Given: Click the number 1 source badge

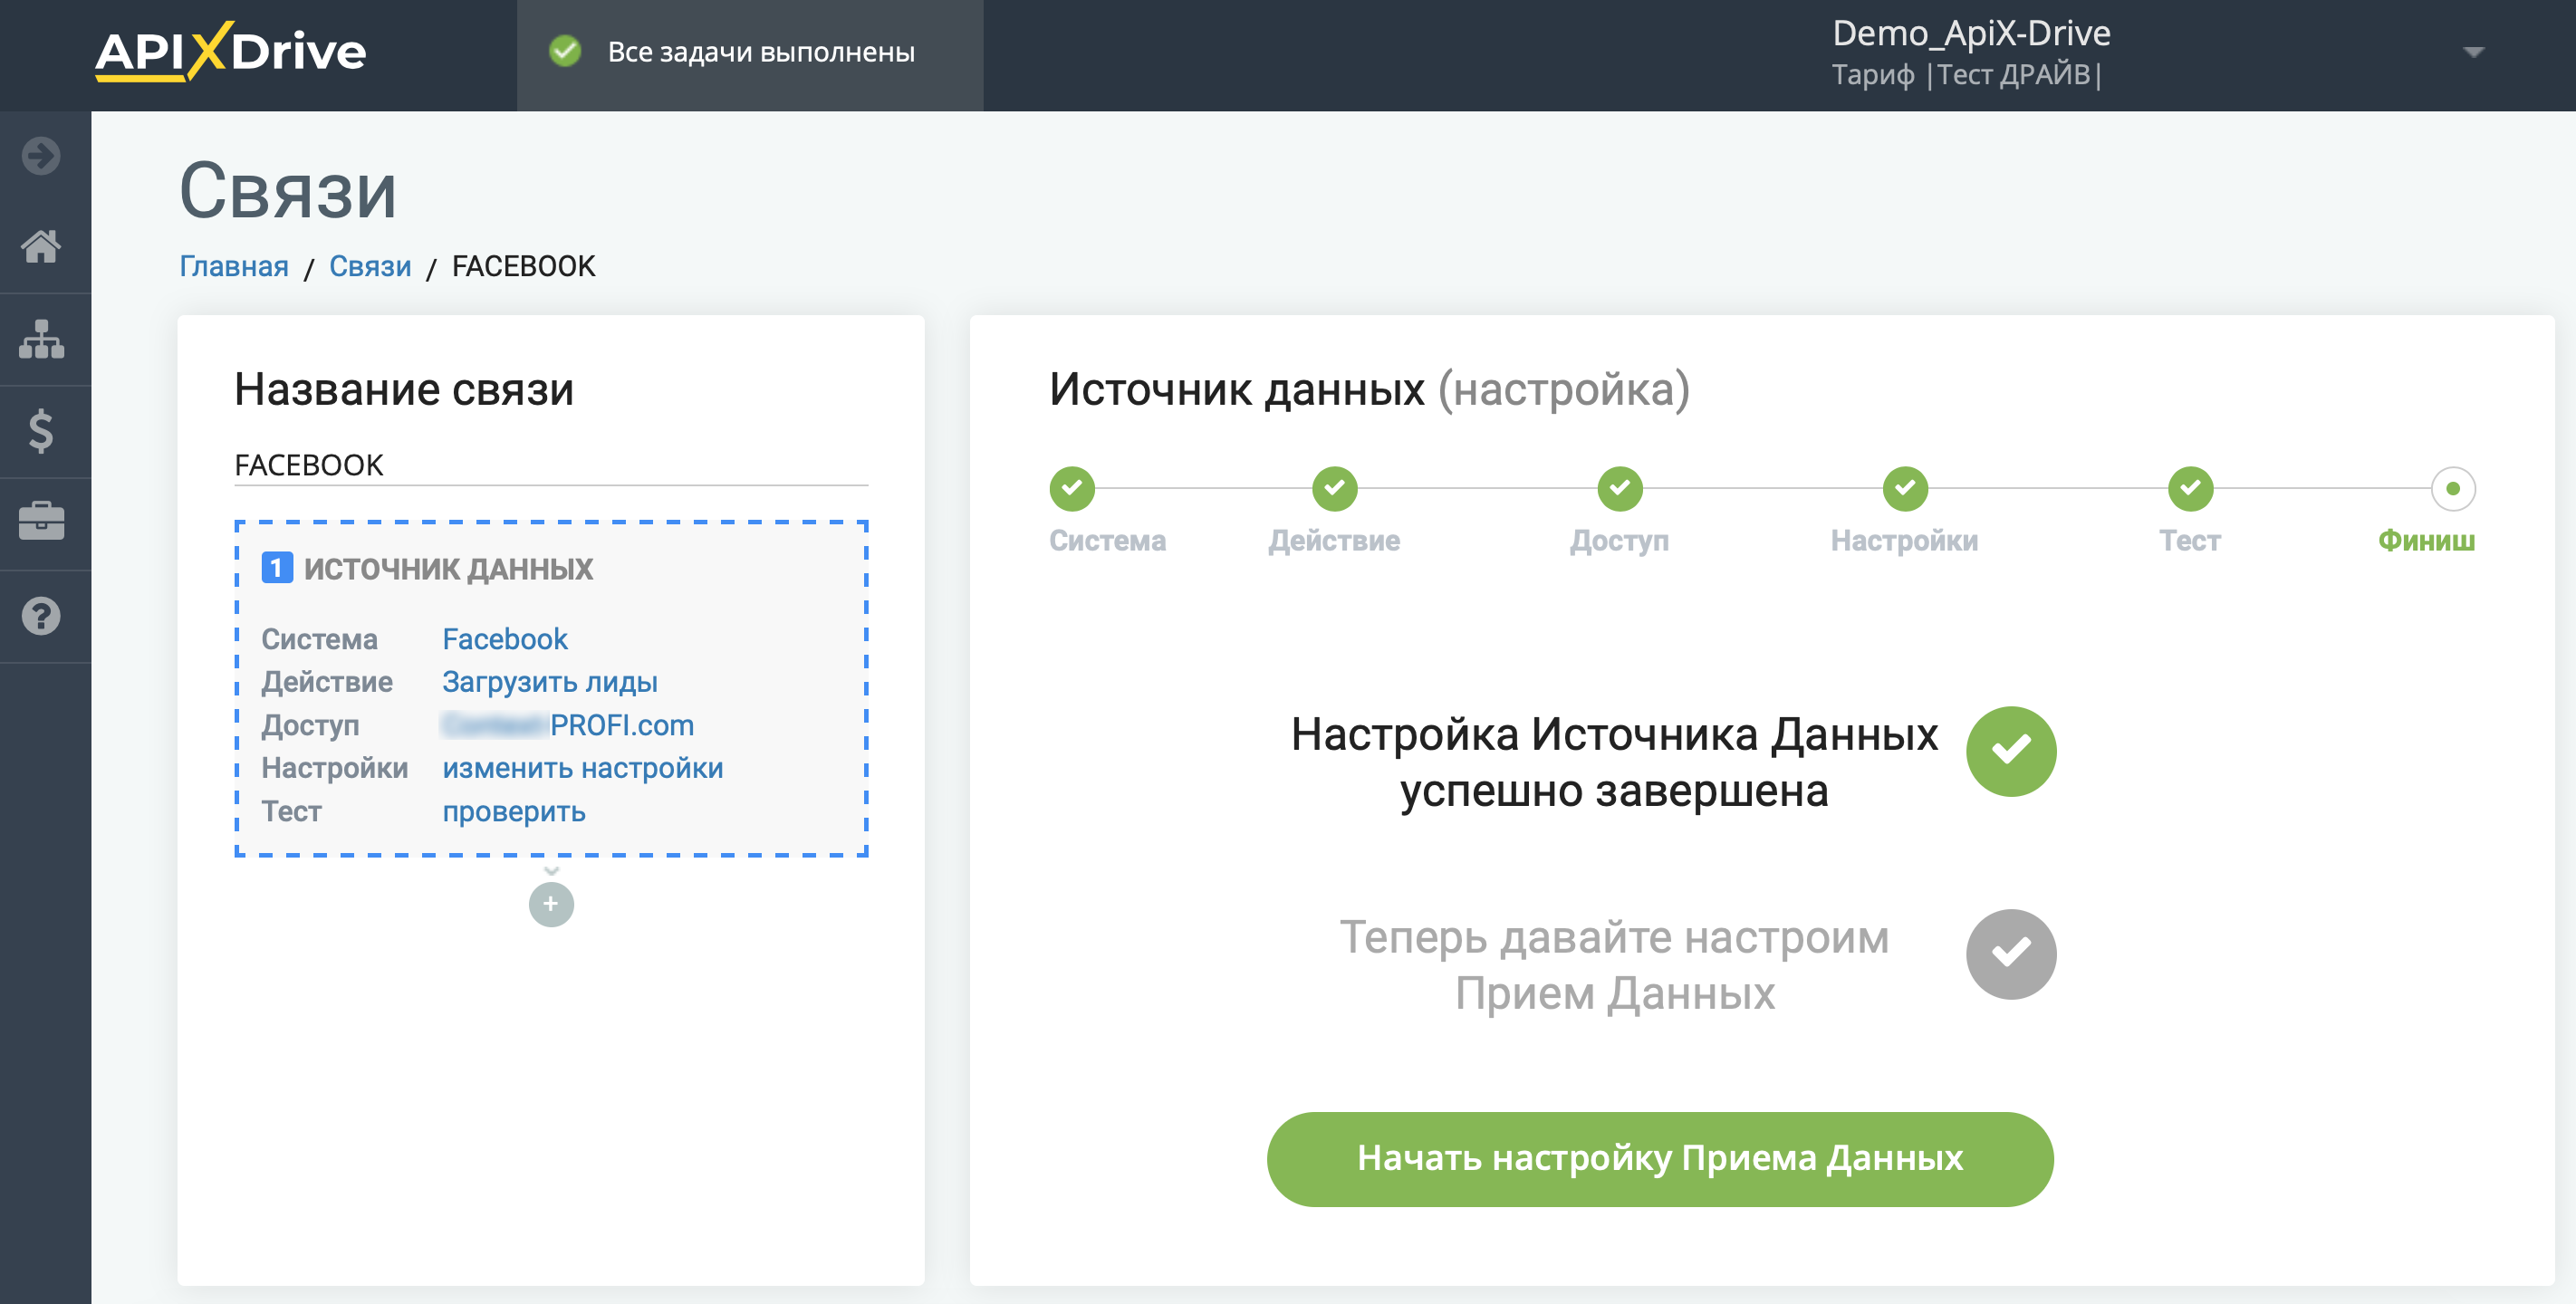Looking at the screenshot, I should click(x=277, y=568).
